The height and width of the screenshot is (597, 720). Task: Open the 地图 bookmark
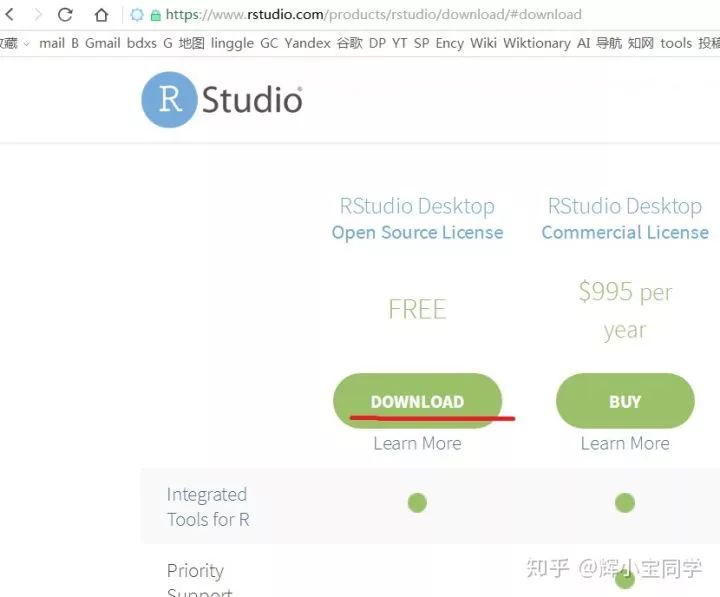coord(191,43)
